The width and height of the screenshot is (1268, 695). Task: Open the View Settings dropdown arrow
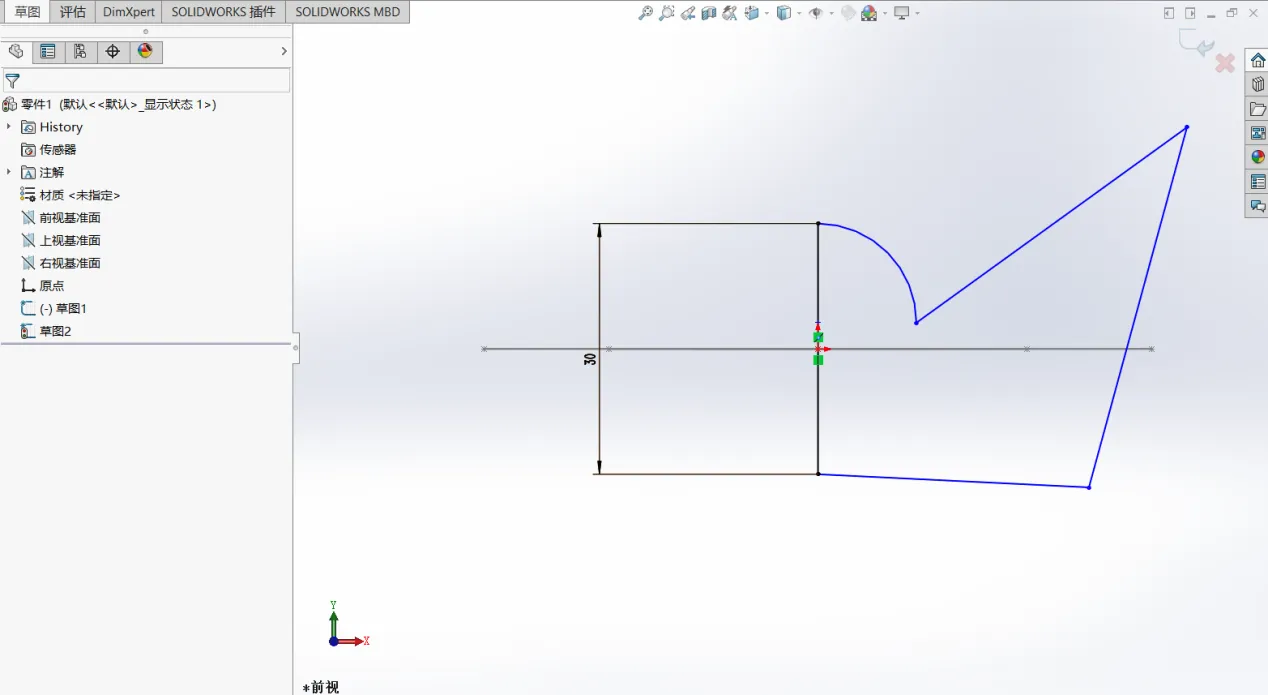[x=917, y=14]
